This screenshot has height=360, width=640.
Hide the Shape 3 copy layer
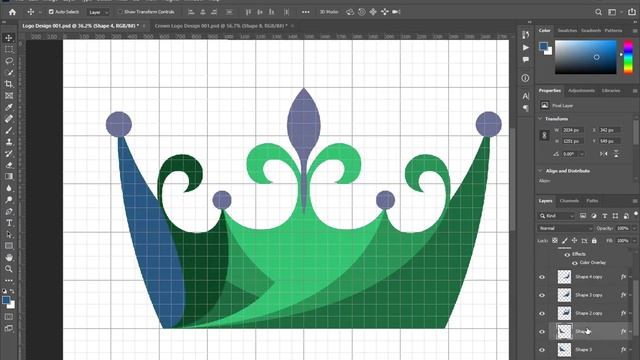tap(542, 295)
